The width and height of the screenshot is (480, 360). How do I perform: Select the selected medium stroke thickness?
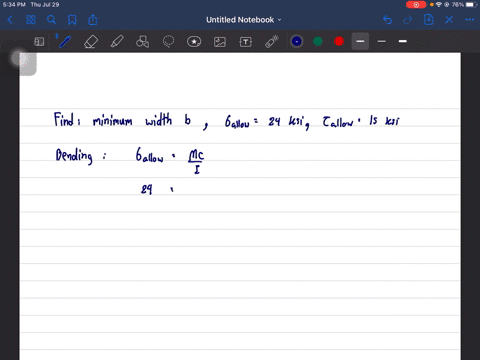(x=360, y=41)
